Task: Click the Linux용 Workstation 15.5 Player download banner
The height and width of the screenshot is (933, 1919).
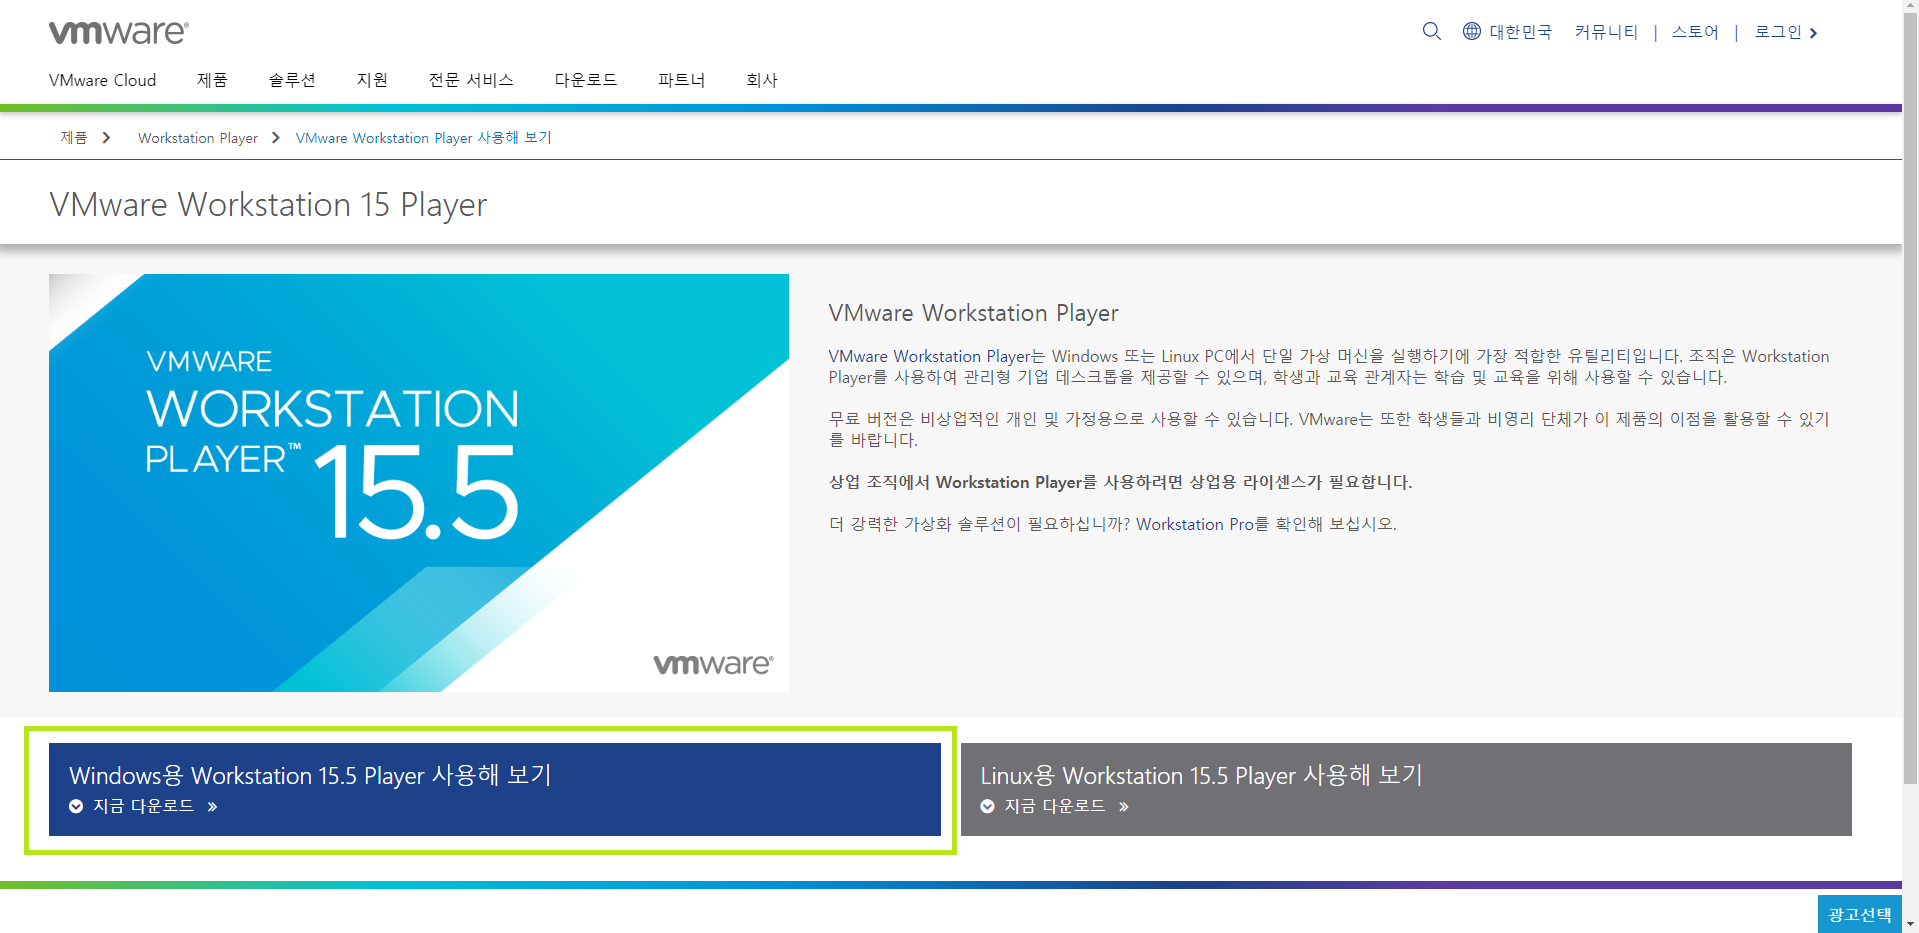Action: (1406, 789)
